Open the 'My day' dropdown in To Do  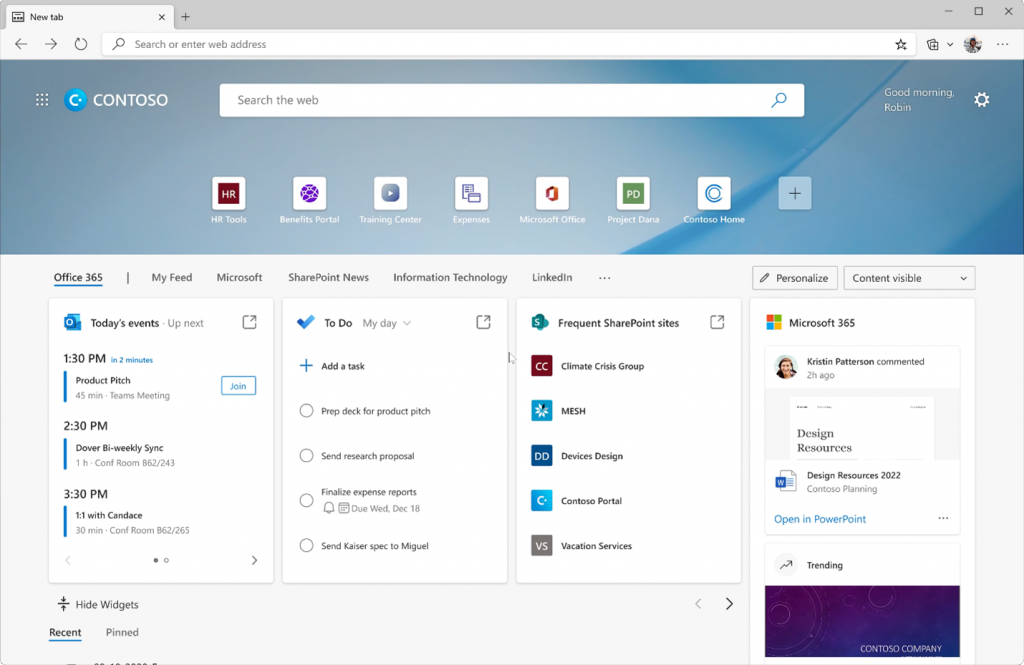pyautogui.click(x=386, y=322)
